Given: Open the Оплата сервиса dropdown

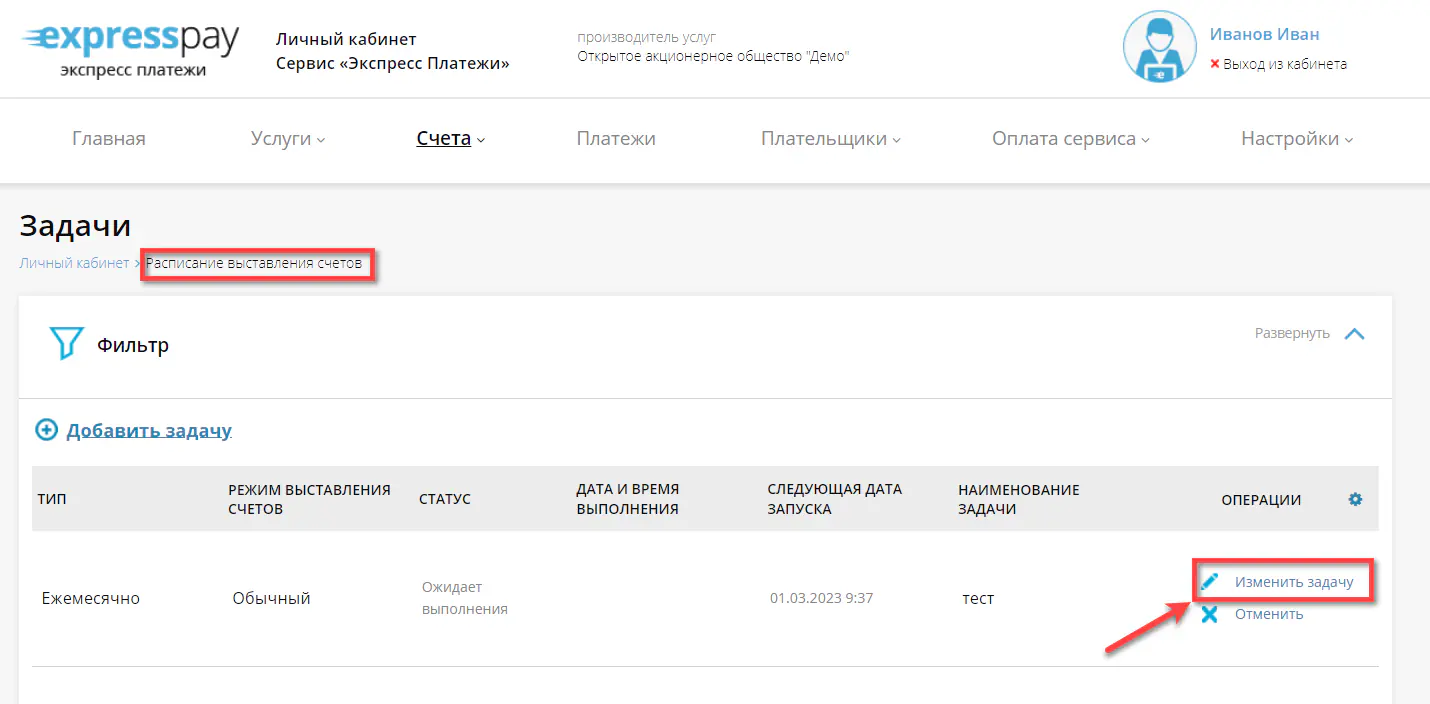Looking at the screenshot, I should (1070, 139).
